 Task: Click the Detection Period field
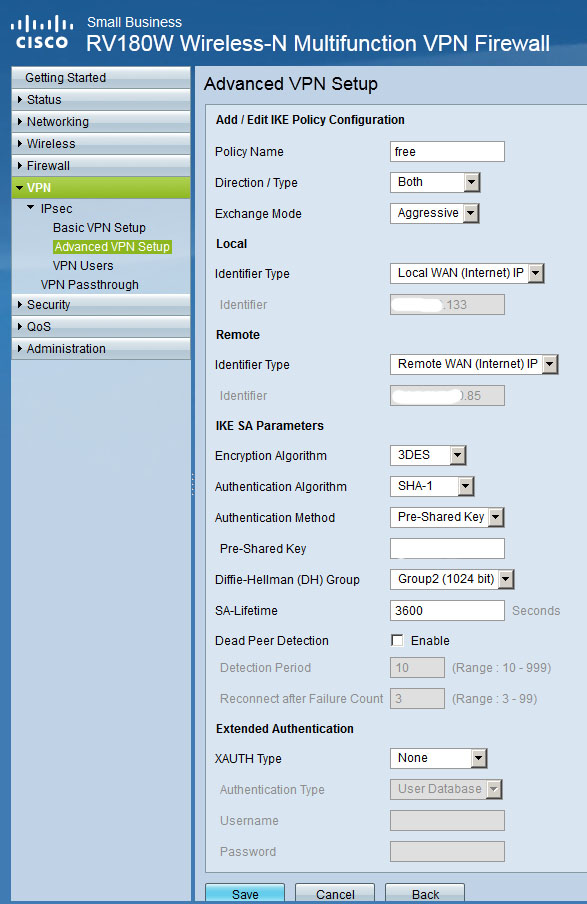417,668
